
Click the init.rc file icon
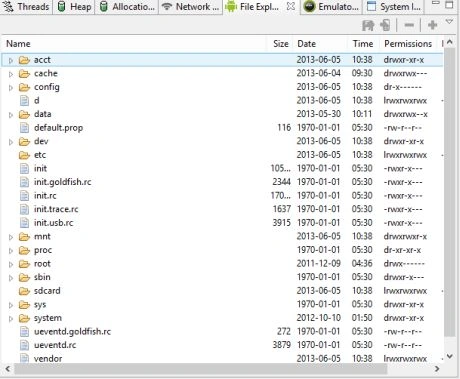(x=24, y=196)
